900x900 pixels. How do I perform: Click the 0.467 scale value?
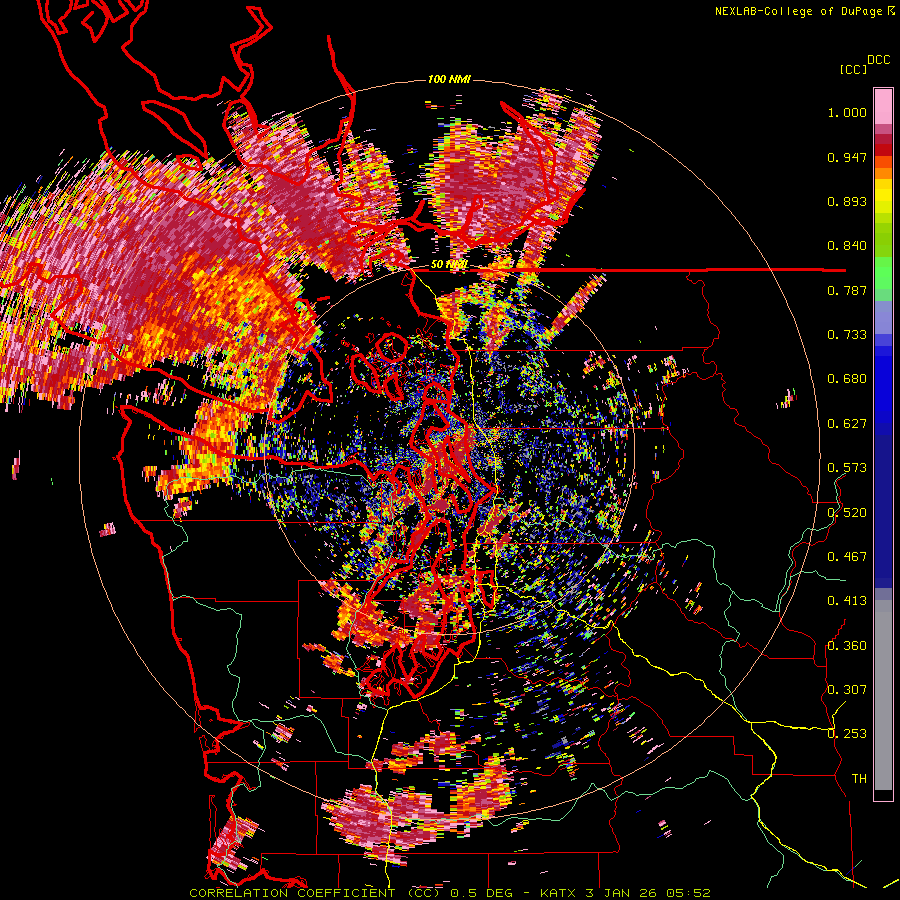(x=847, y=556)
